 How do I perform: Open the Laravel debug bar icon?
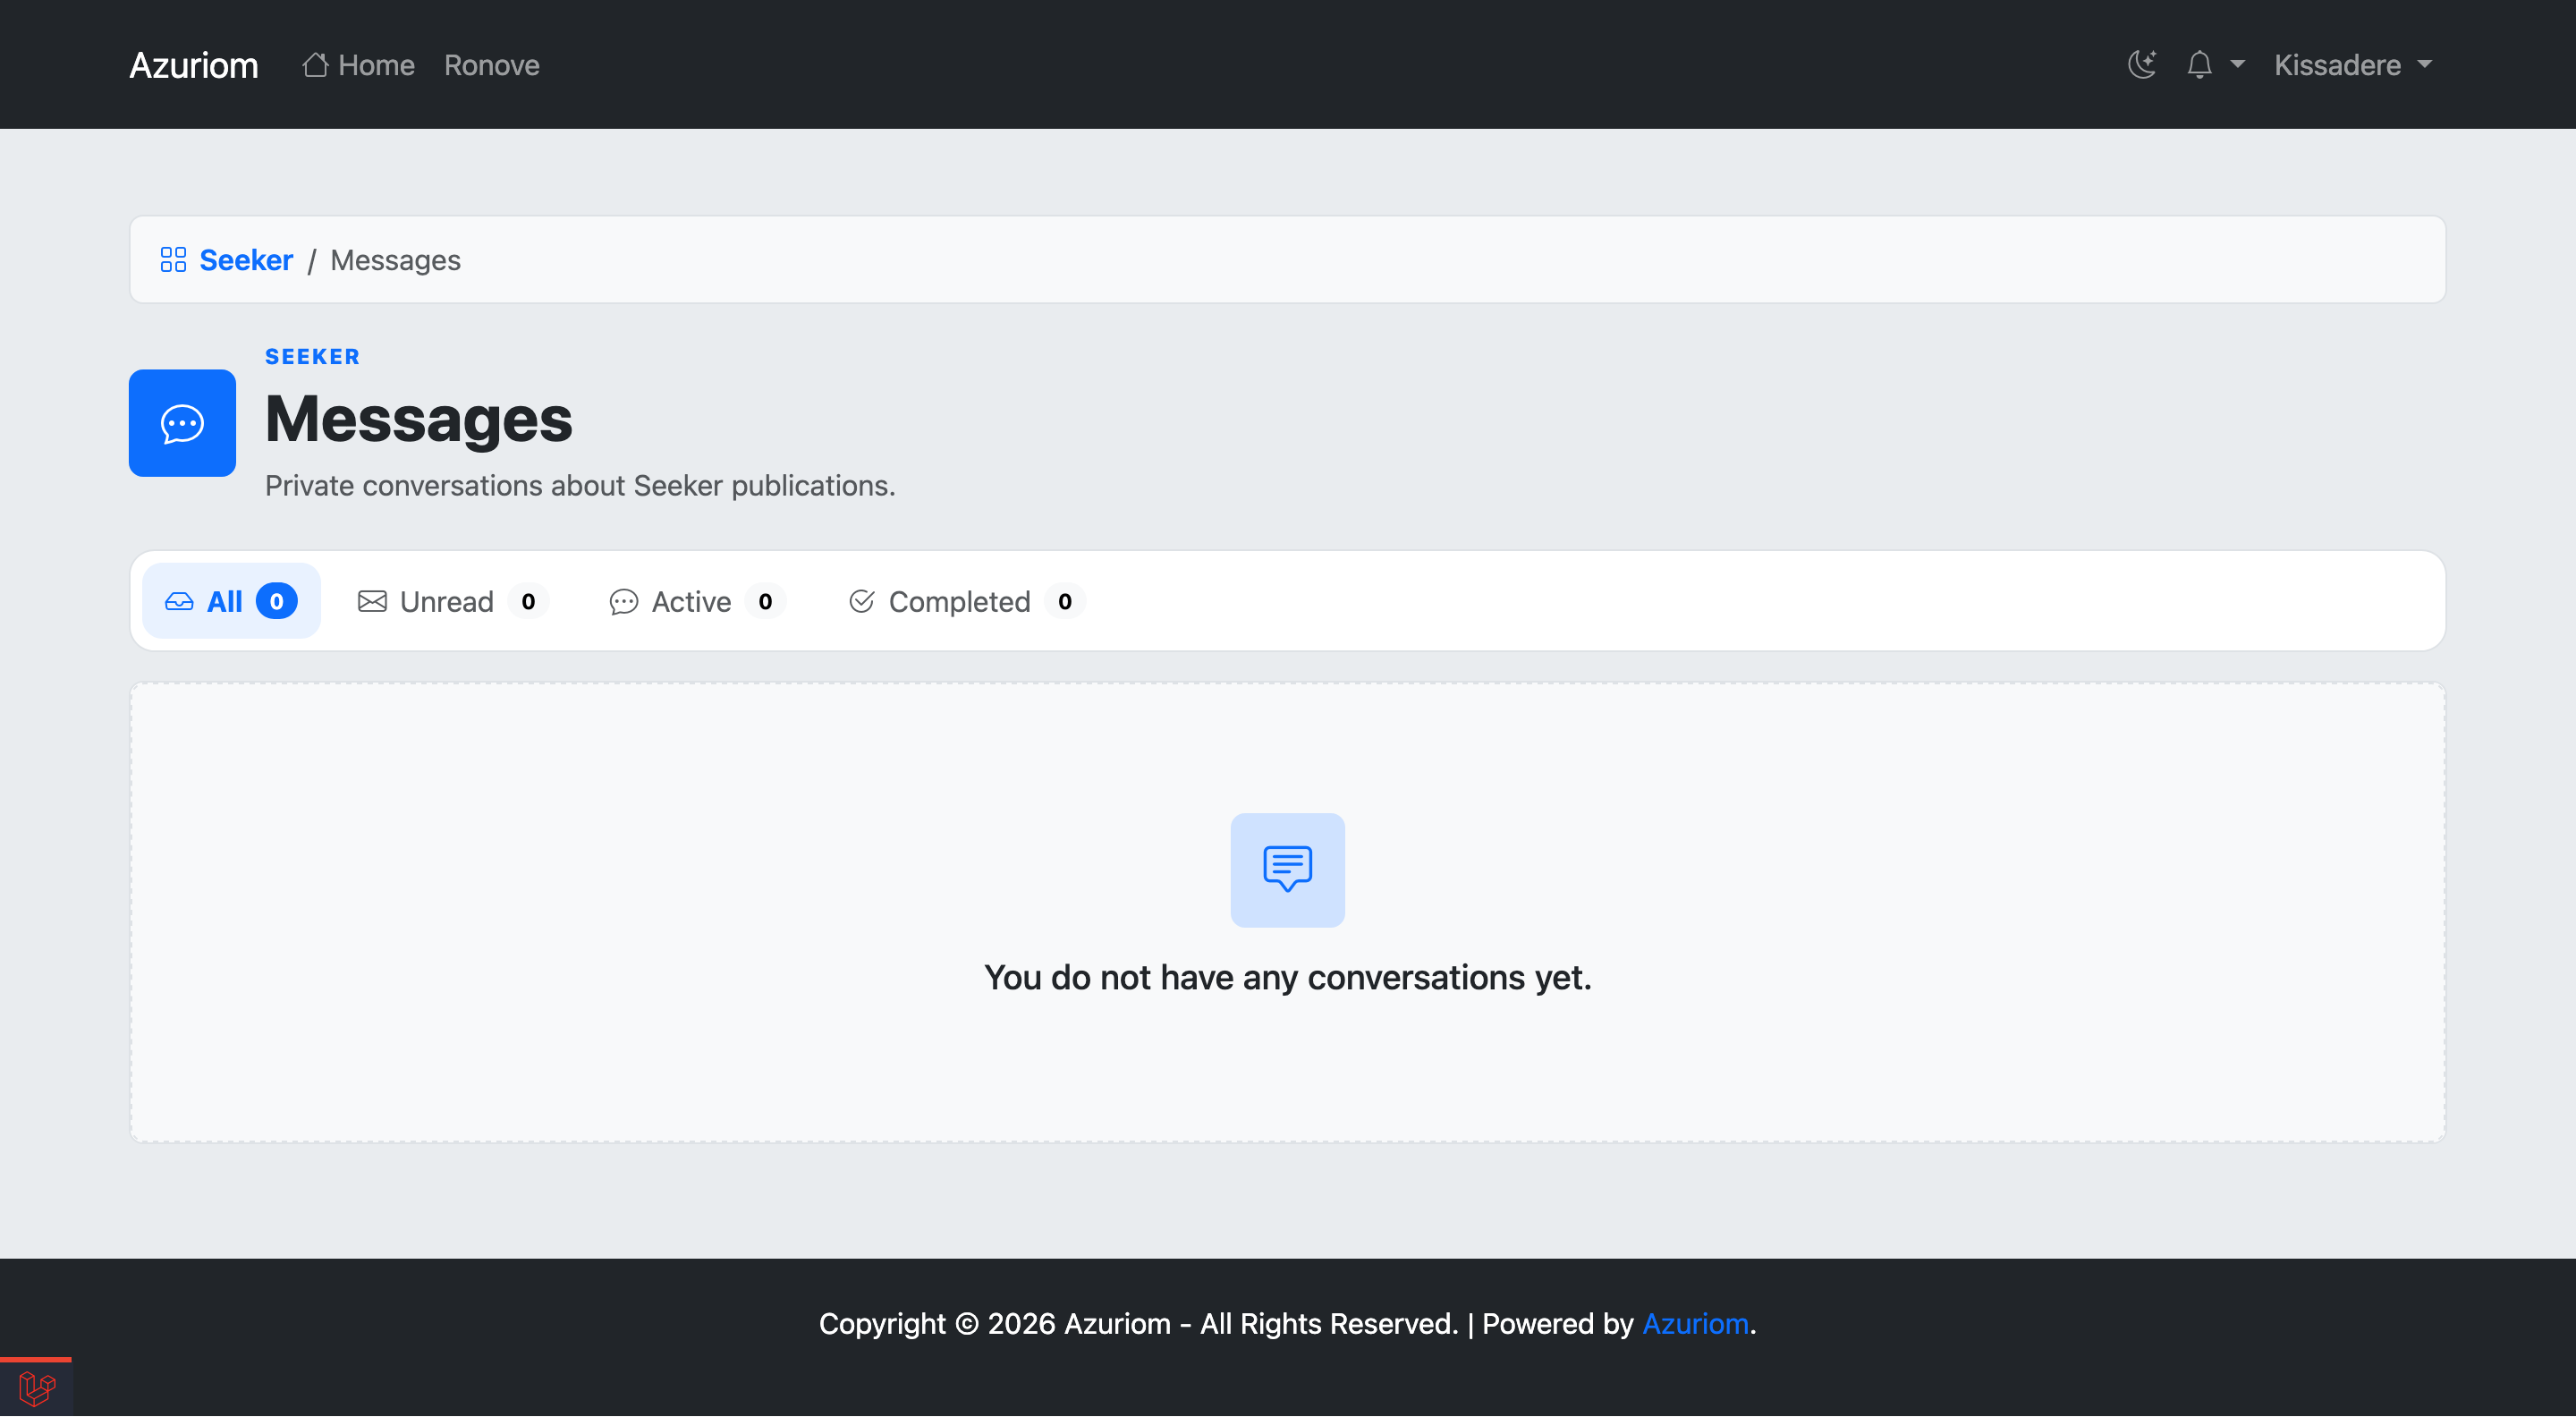pos(37,1388)
